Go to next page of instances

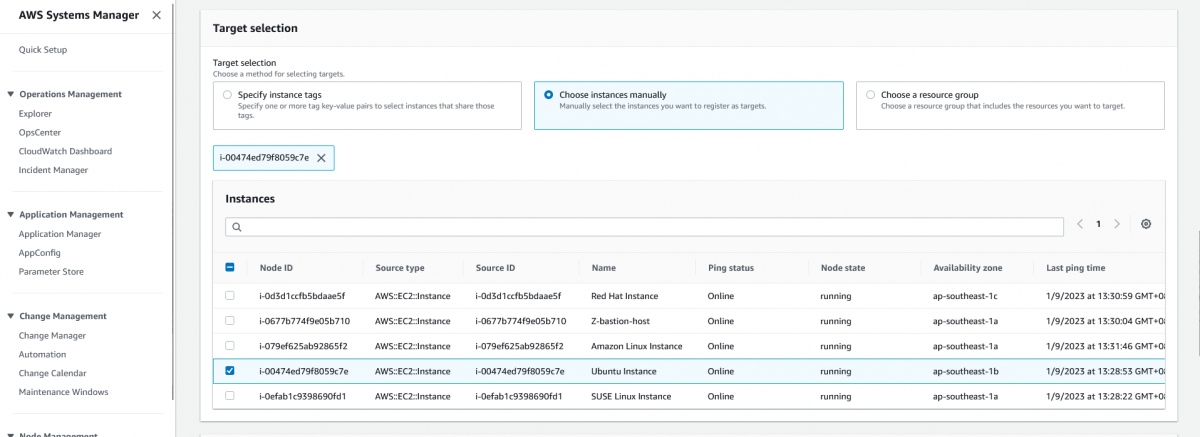tap(1117, 224)
